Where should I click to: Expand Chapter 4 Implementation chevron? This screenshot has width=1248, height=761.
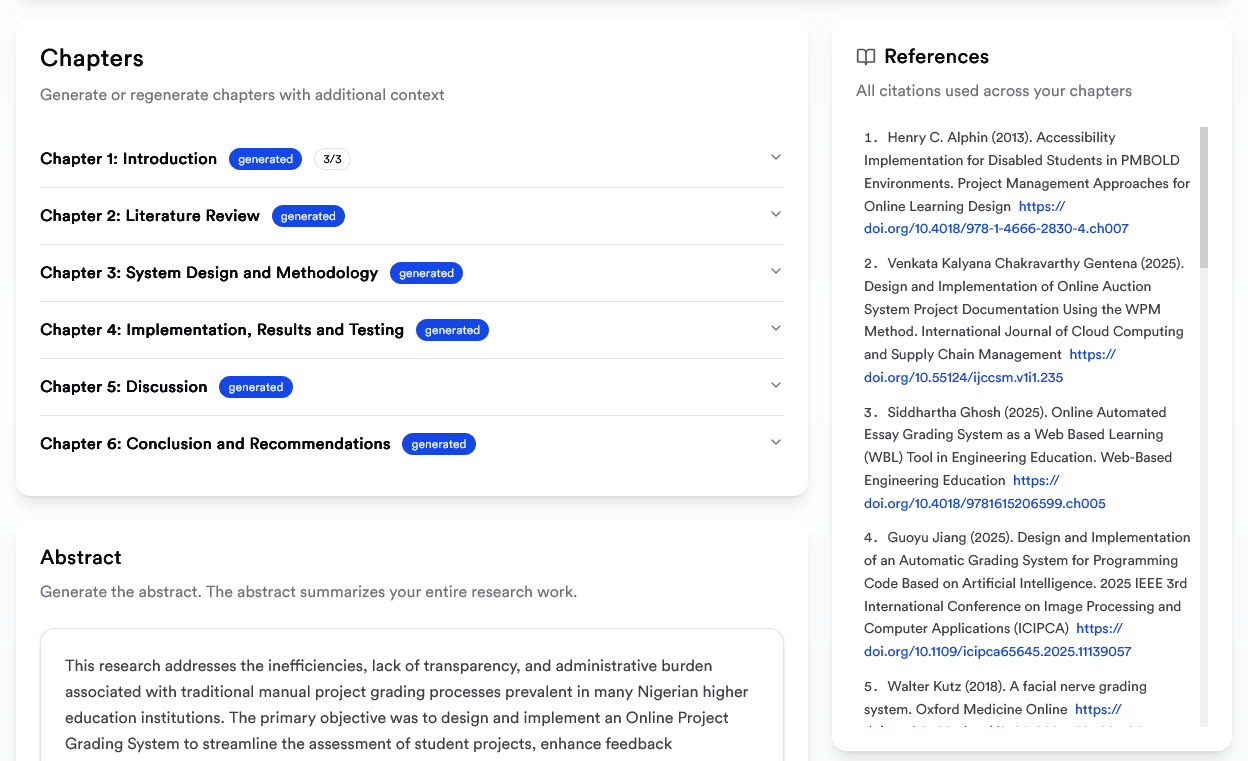tap(776, 329)
